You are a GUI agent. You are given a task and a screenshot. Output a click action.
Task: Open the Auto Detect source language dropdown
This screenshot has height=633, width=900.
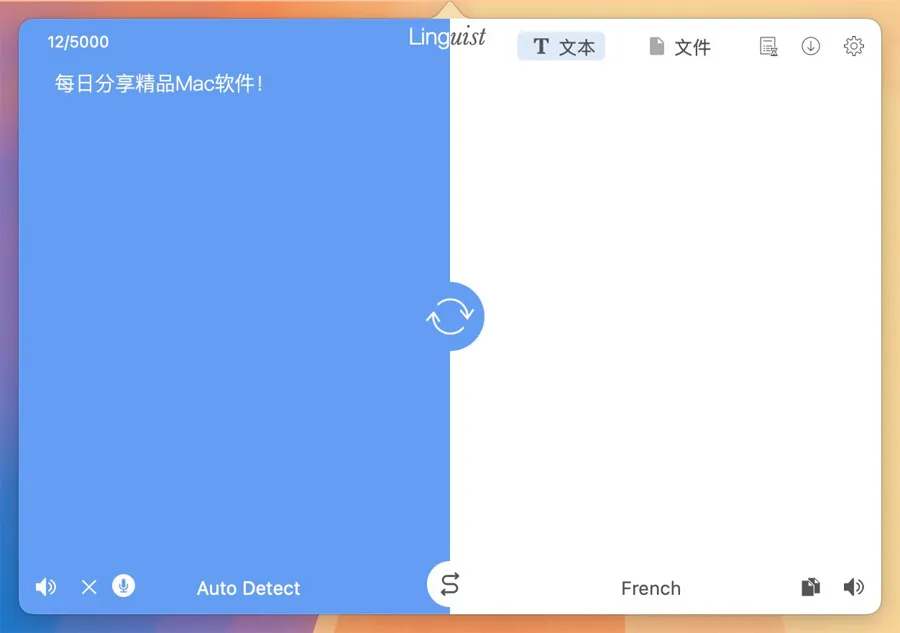coord(248,588)
